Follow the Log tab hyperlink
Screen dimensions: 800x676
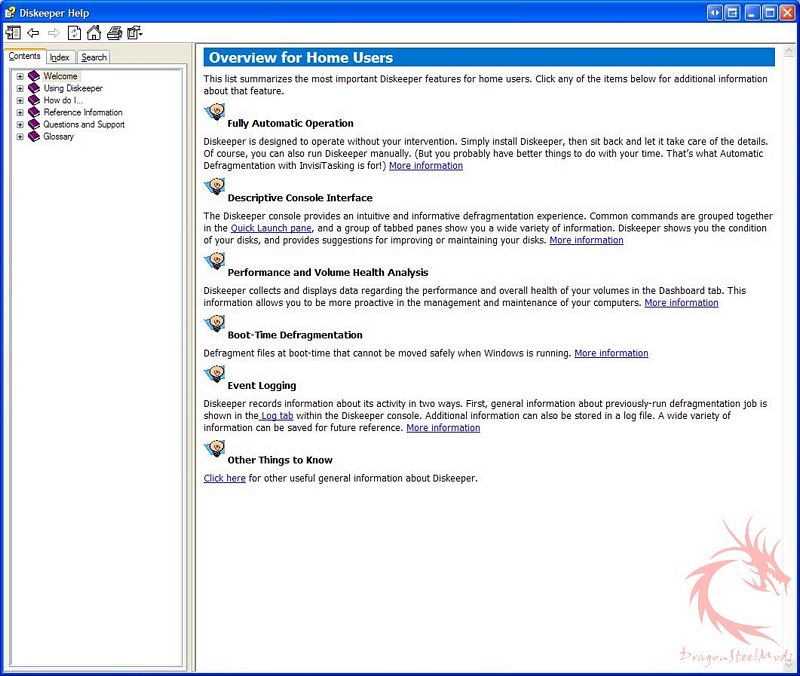pos(276,415)
